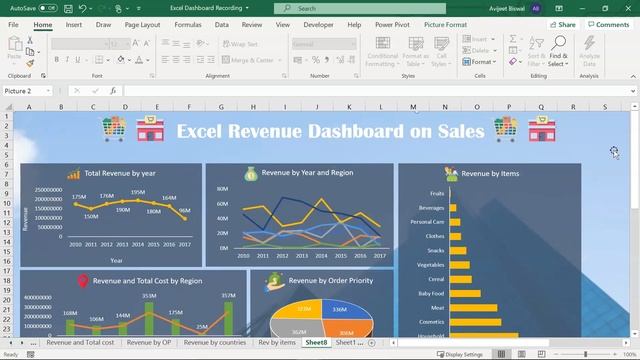Viewport: 640px width, 360px height.
Task: Toggle the AutoSave switch
Action: 48,8
